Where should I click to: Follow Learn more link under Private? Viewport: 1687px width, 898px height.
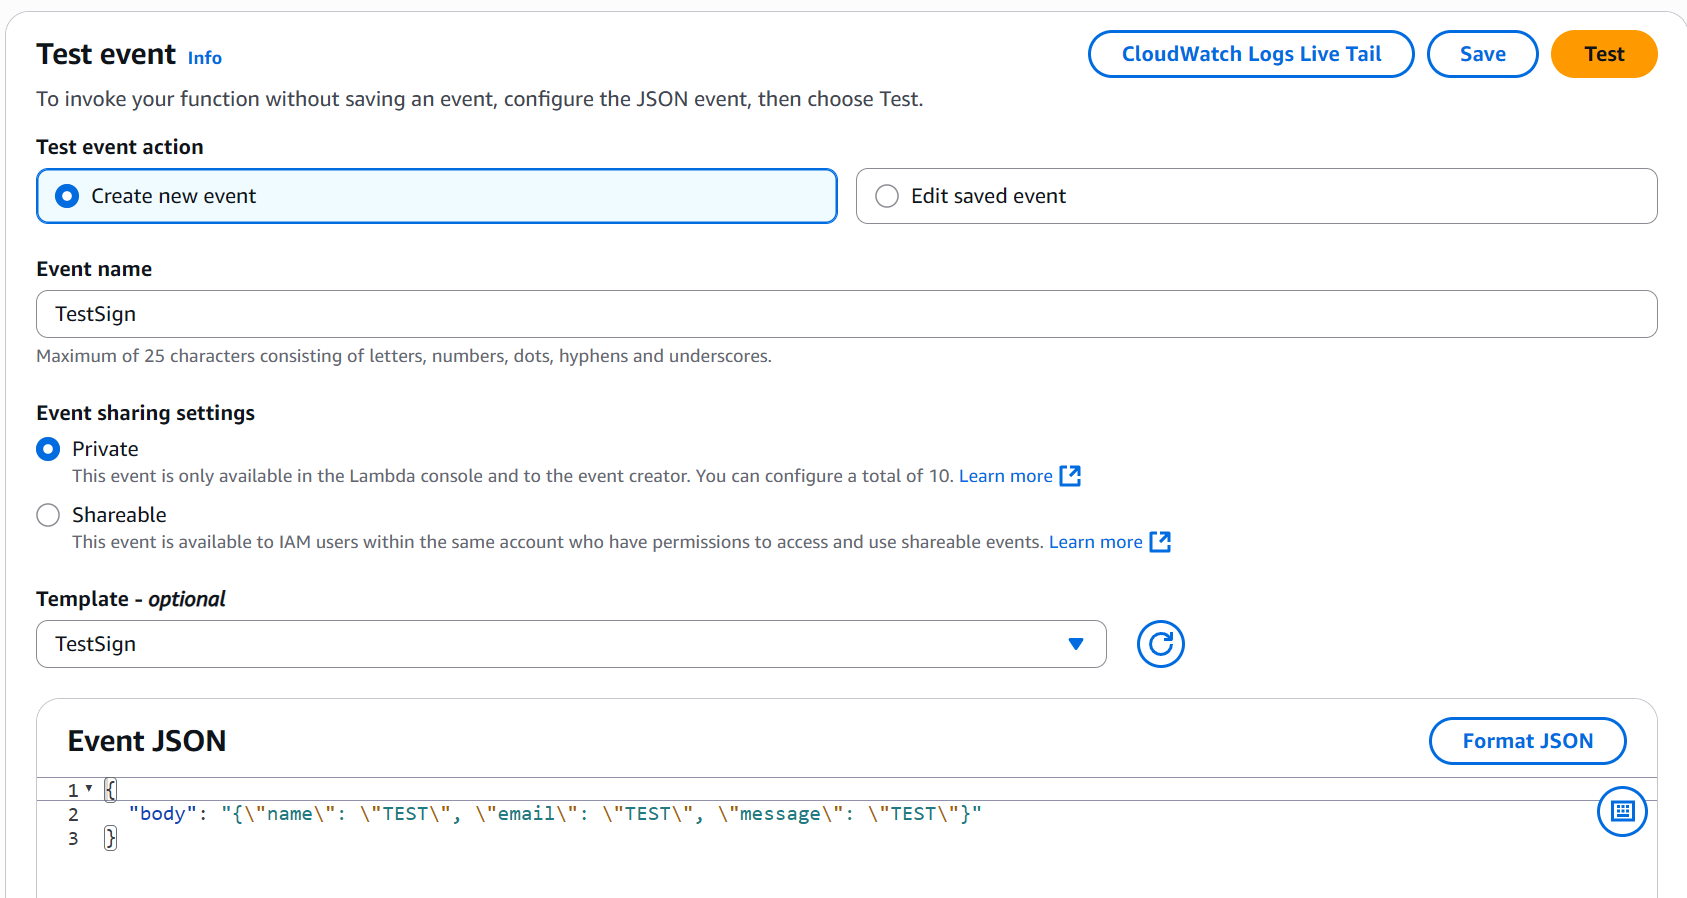(x=1005, y=476)
